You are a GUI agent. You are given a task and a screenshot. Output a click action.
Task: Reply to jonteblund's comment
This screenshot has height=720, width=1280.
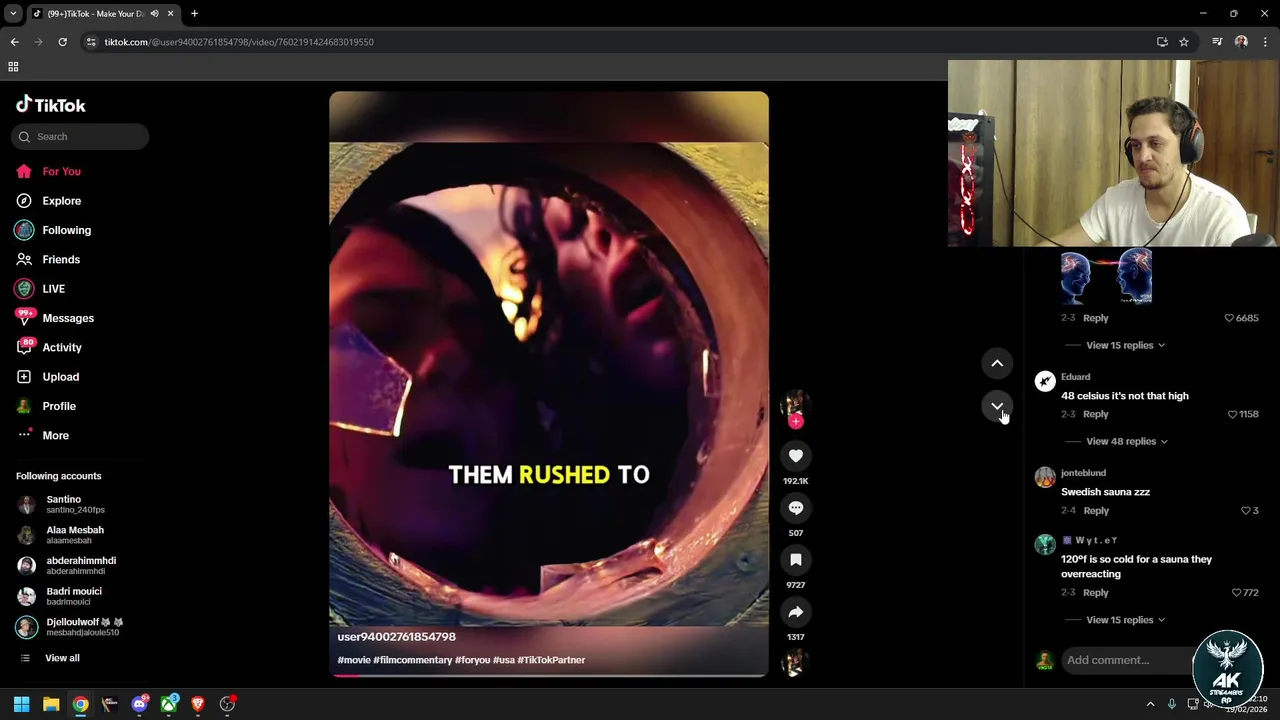point(1096,511)
